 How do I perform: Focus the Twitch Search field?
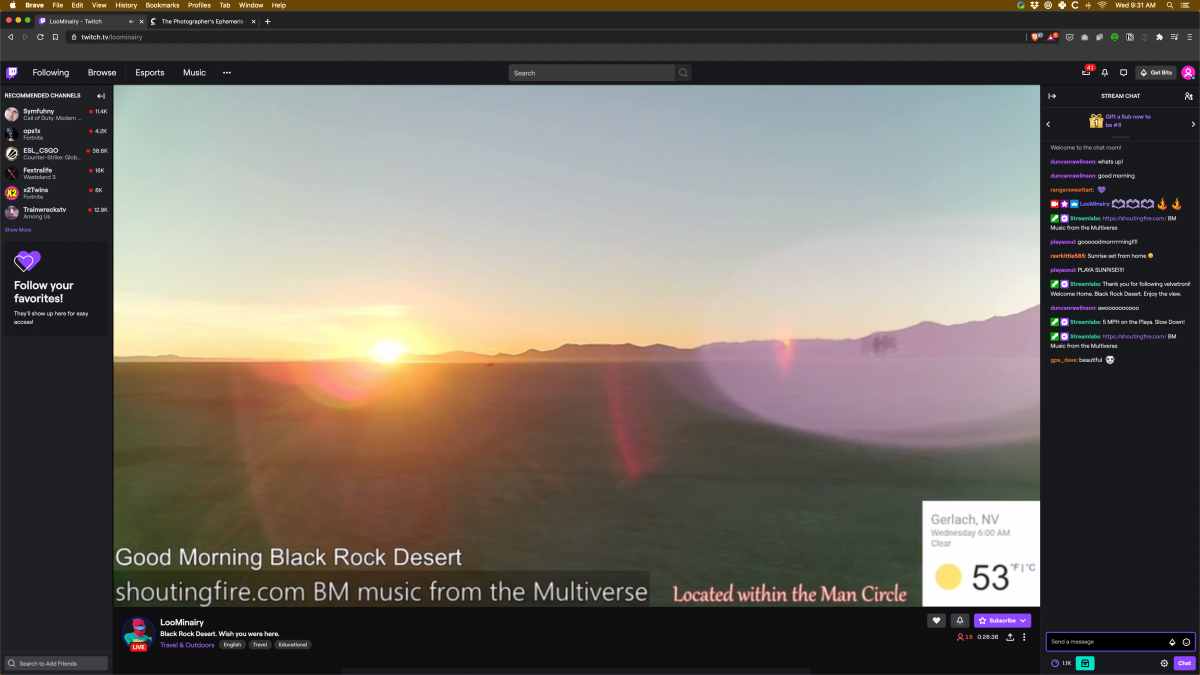point(592,72)
